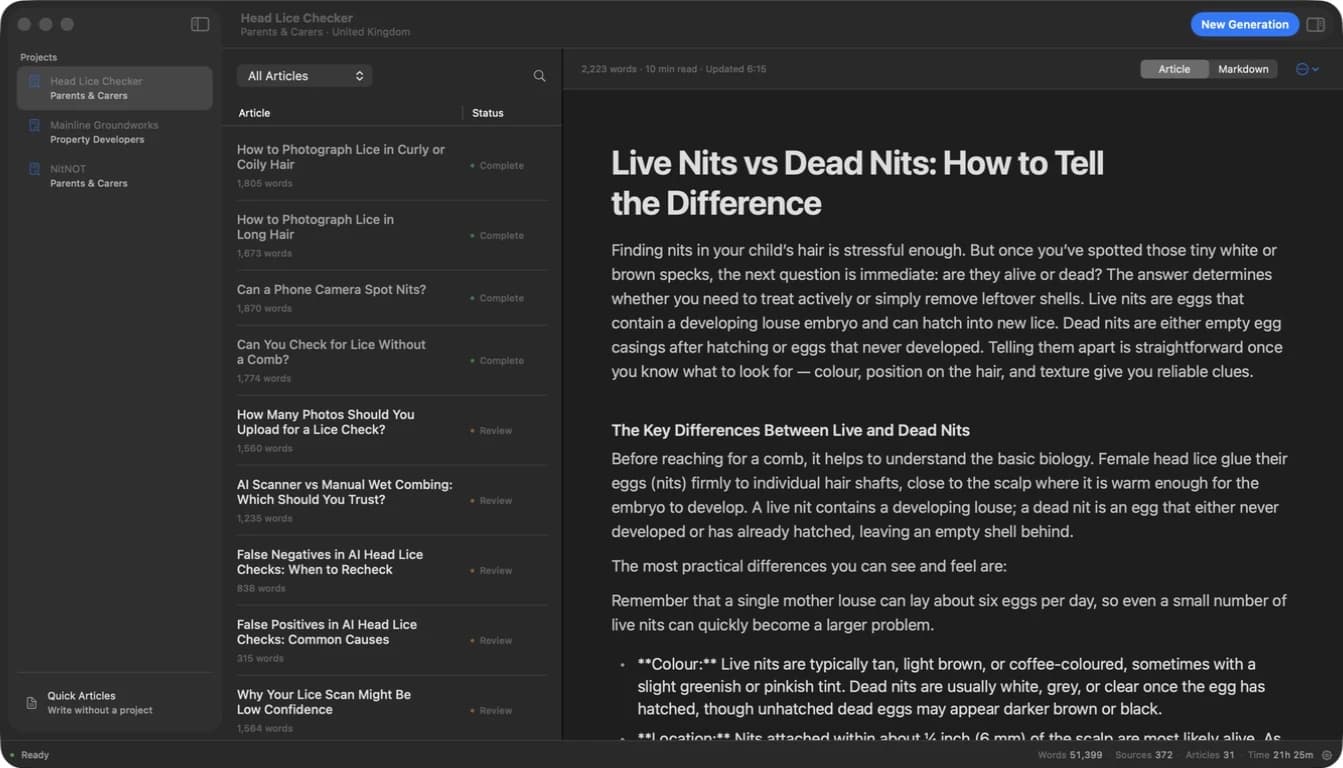The height and width of the screenshot is (768, 1343).
Task: Sort by the Article column header
Action: click(x=254, y=113)
